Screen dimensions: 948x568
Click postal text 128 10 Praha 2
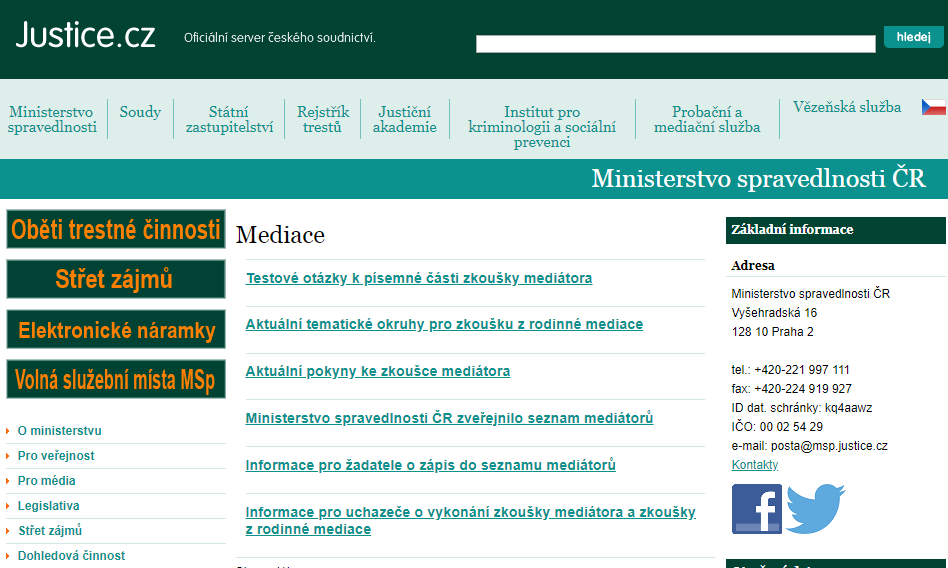pos(773,331)
